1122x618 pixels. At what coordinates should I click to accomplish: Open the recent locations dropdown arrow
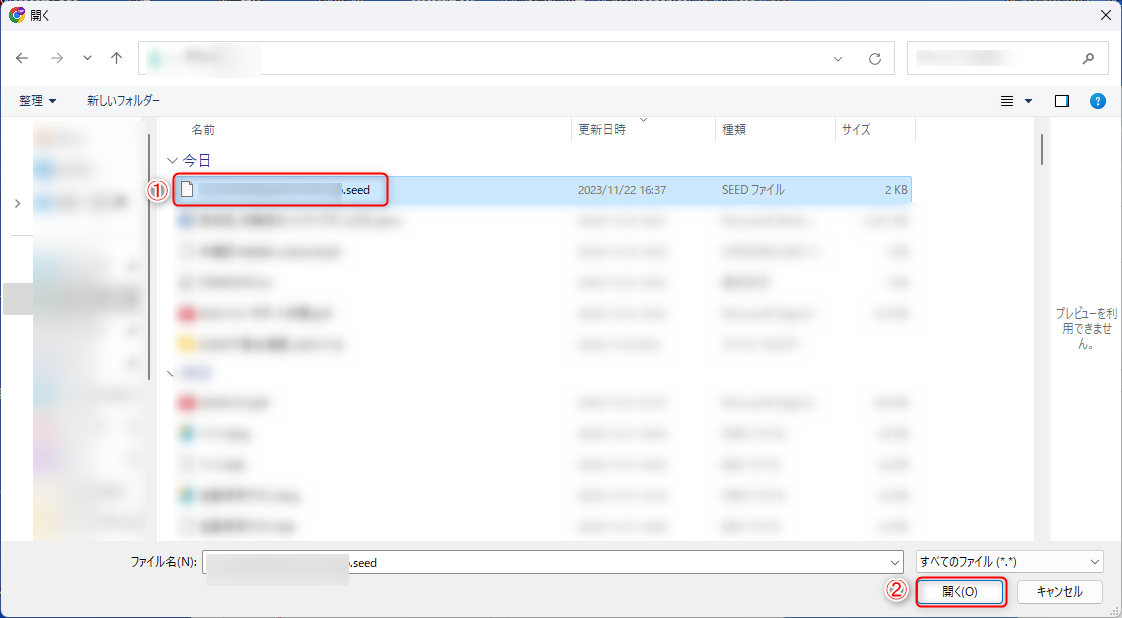87,59
